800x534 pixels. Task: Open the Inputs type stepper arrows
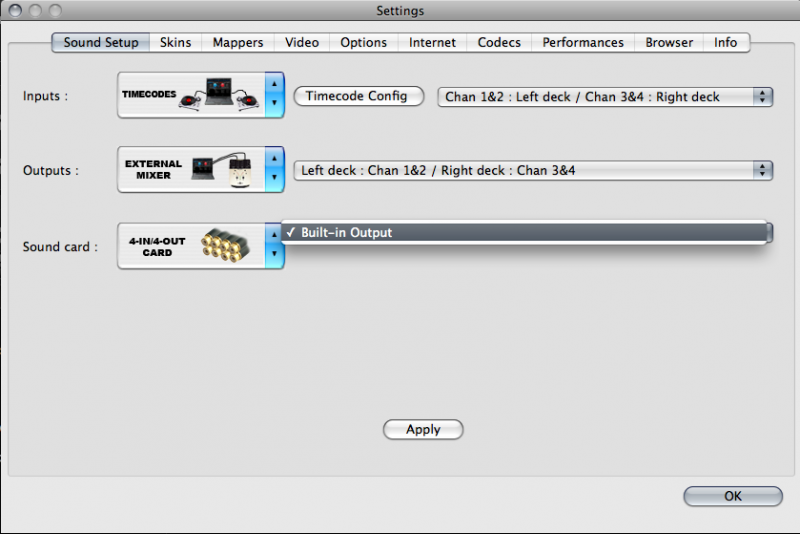[275, 96]
